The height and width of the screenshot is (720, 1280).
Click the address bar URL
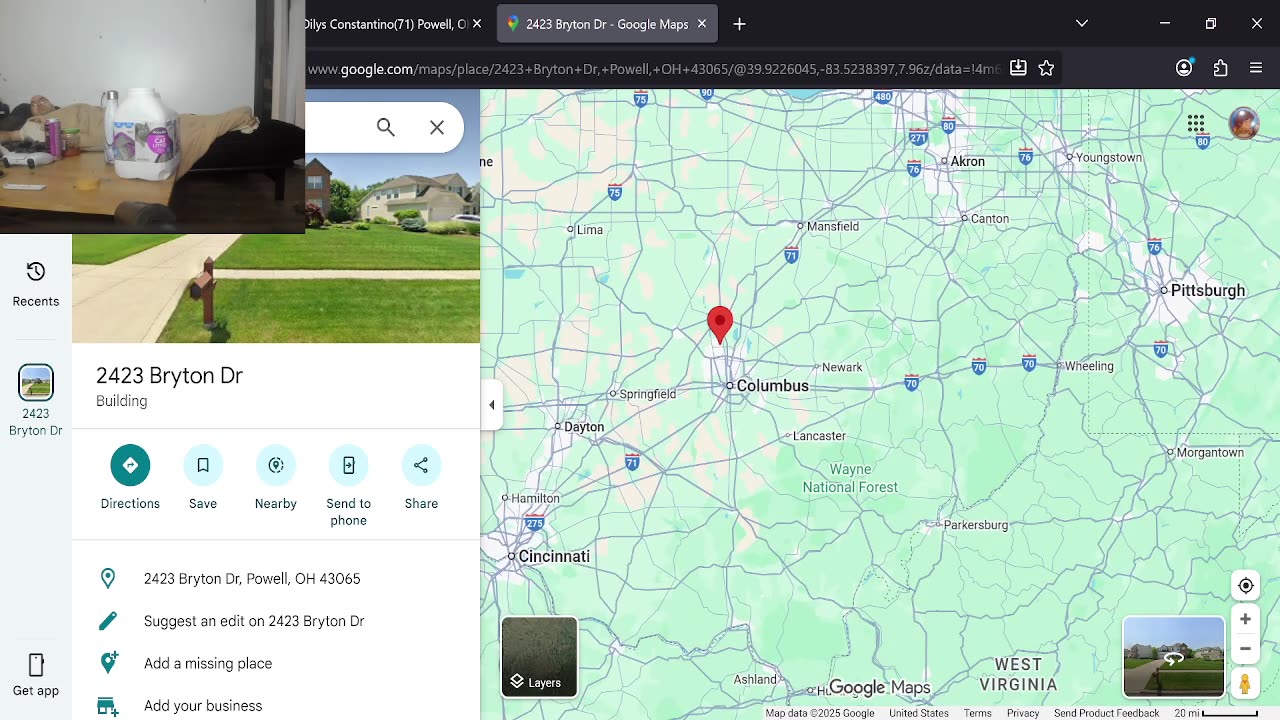tap(653, 69)
